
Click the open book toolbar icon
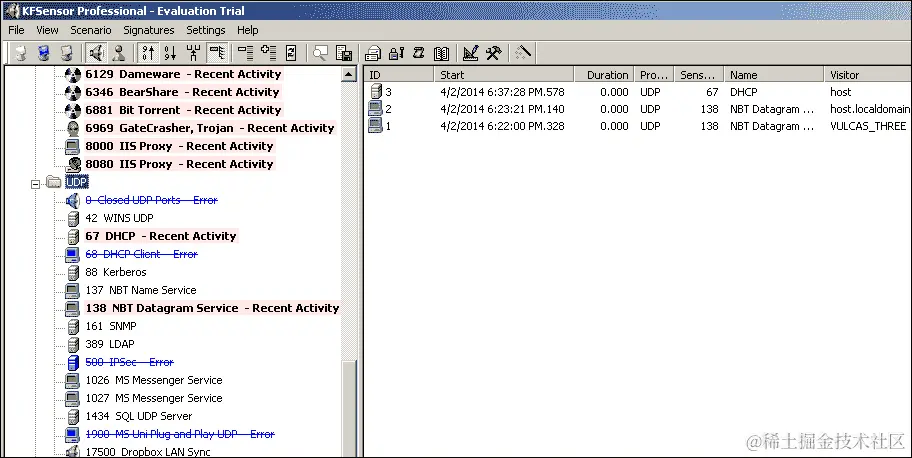[x=441, y=53]
